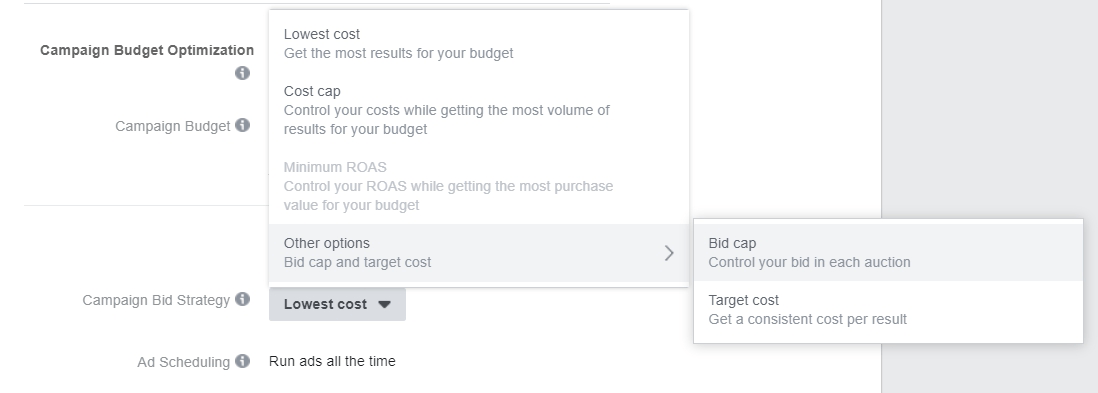Click the right chevron in Other options row
This screenshot has width=1098, height=393.
[669, 253]
